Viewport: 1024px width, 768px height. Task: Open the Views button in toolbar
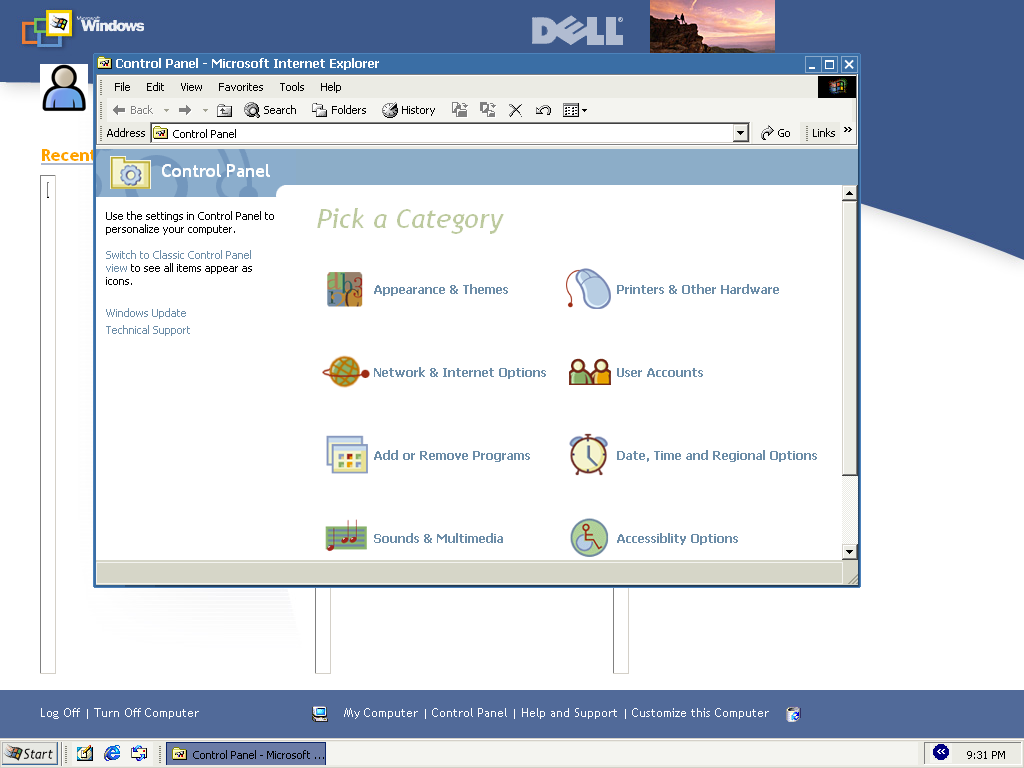point(575,110)
